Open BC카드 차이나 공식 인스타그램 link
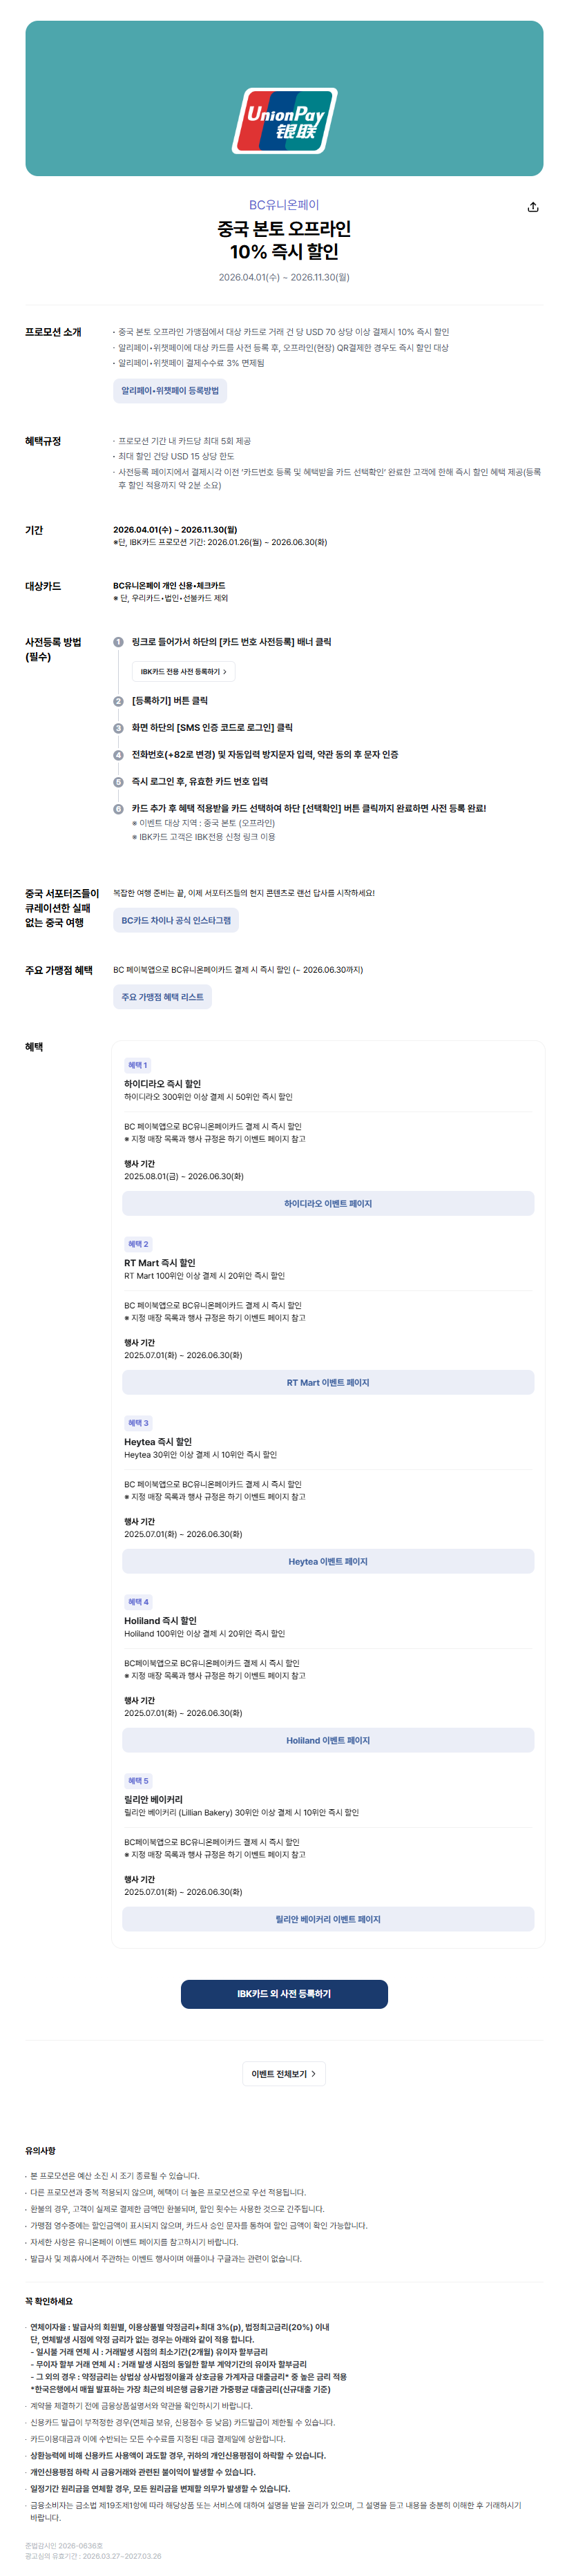 tap(175, 920)
